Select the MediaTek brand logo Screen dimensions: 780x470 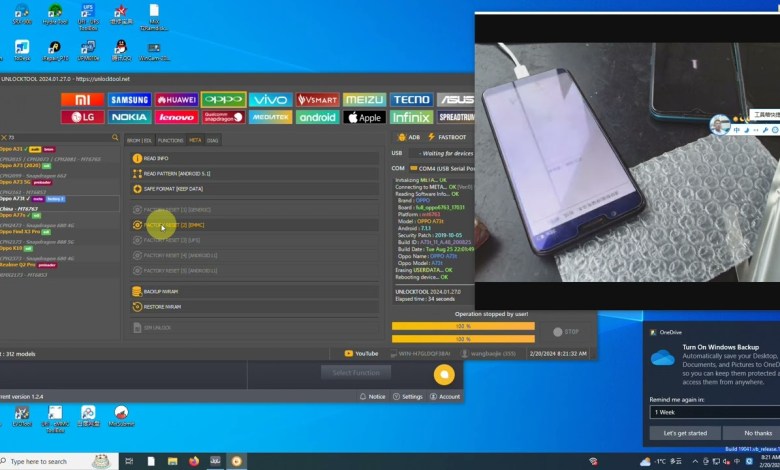[271, 117]
